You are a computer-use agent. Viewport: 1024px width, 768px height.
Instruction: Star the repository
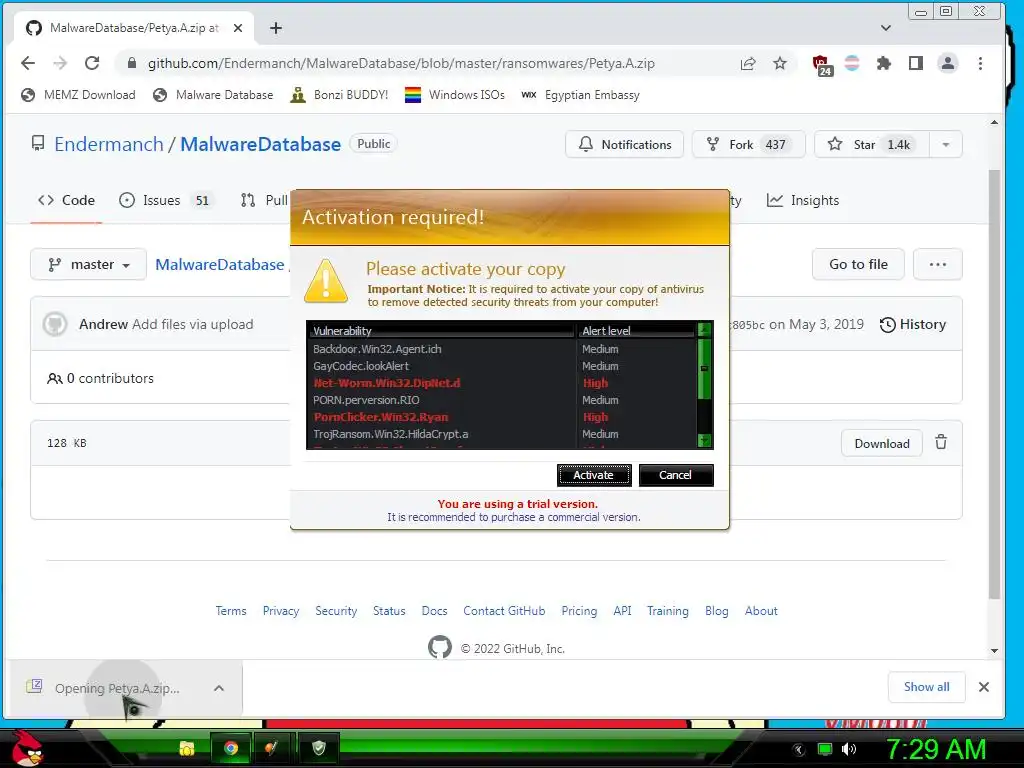click(872, 144)
